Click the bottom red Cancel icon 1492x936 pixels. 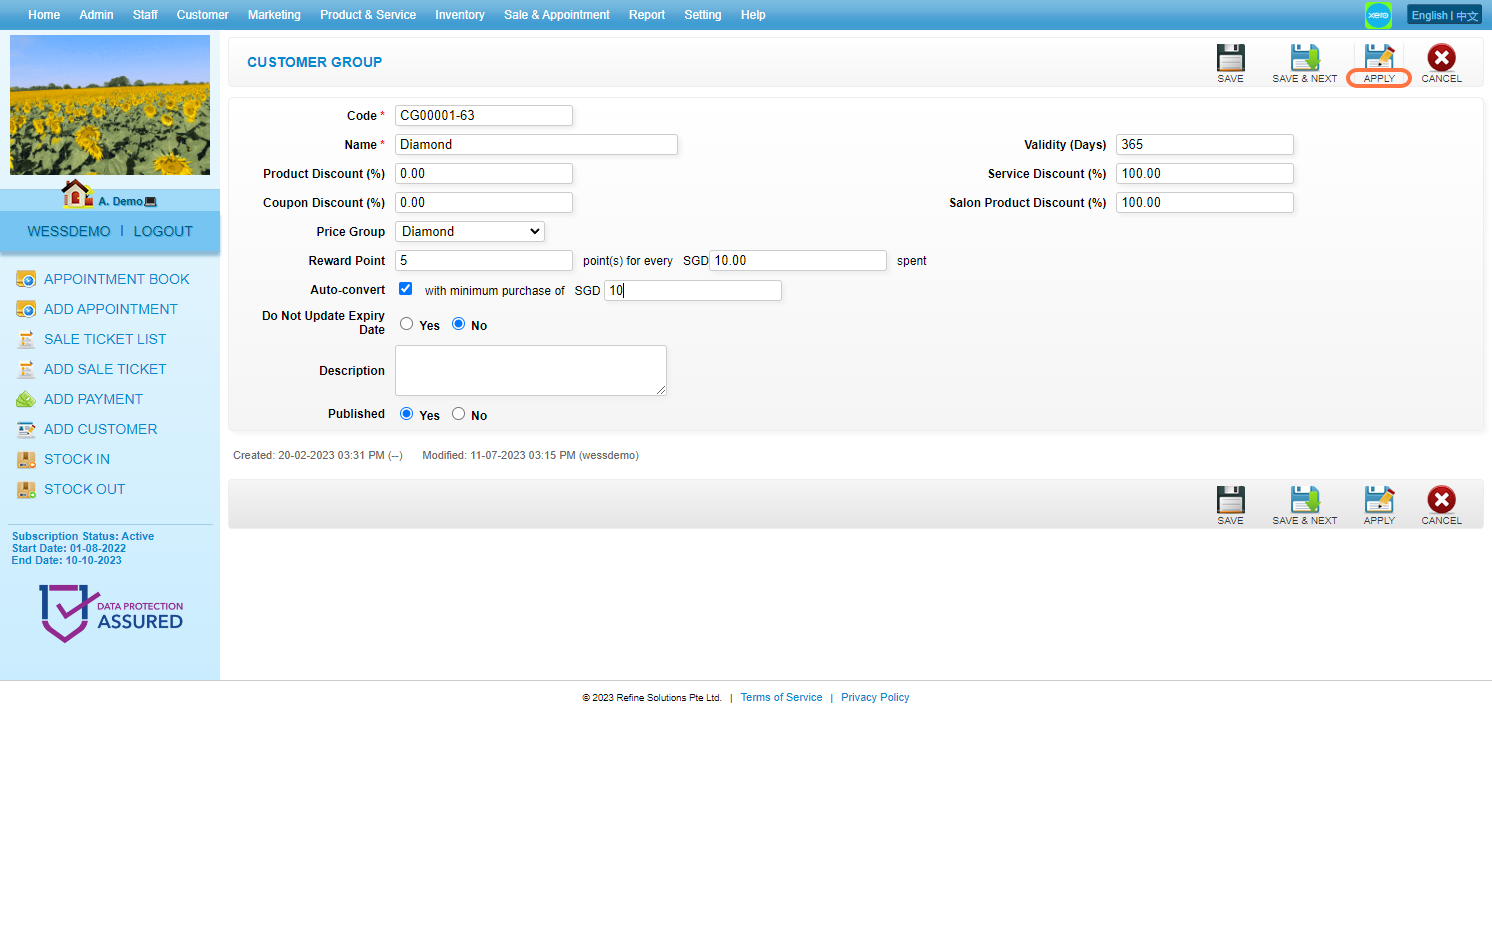pos(1441,499)
